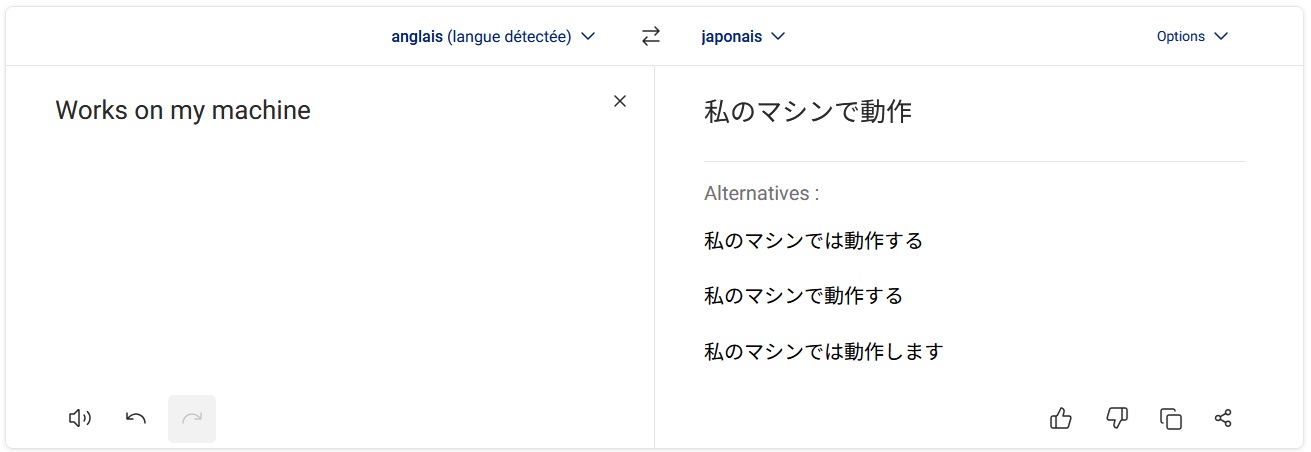Undo the last edit in source text
The image size is (1311, 452).
coord(136,418)
